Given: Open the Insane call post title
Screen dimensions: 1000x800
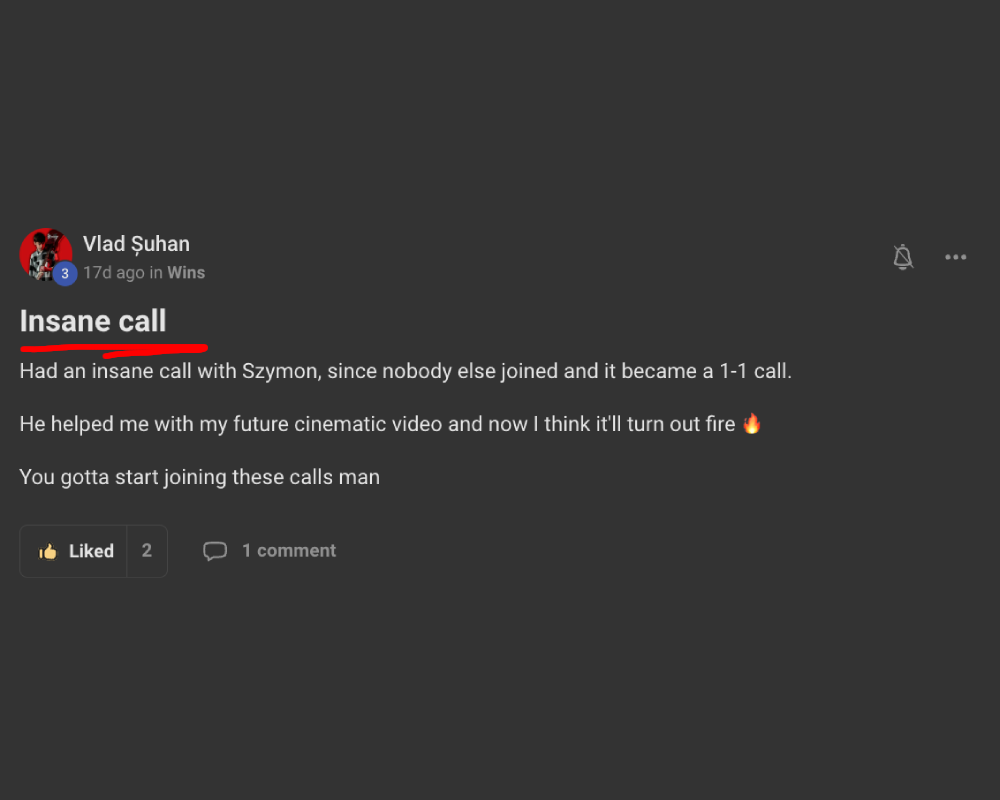Looking at the screenshot, I should [93, 322].
